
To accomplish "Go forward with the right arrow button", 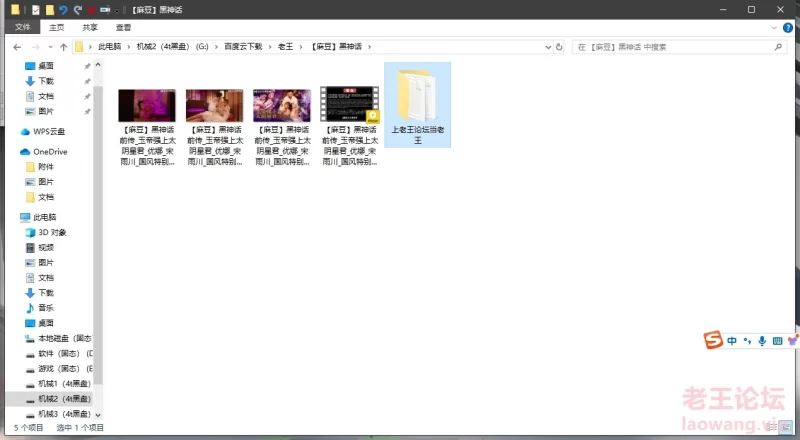I will tap(36, 47).
